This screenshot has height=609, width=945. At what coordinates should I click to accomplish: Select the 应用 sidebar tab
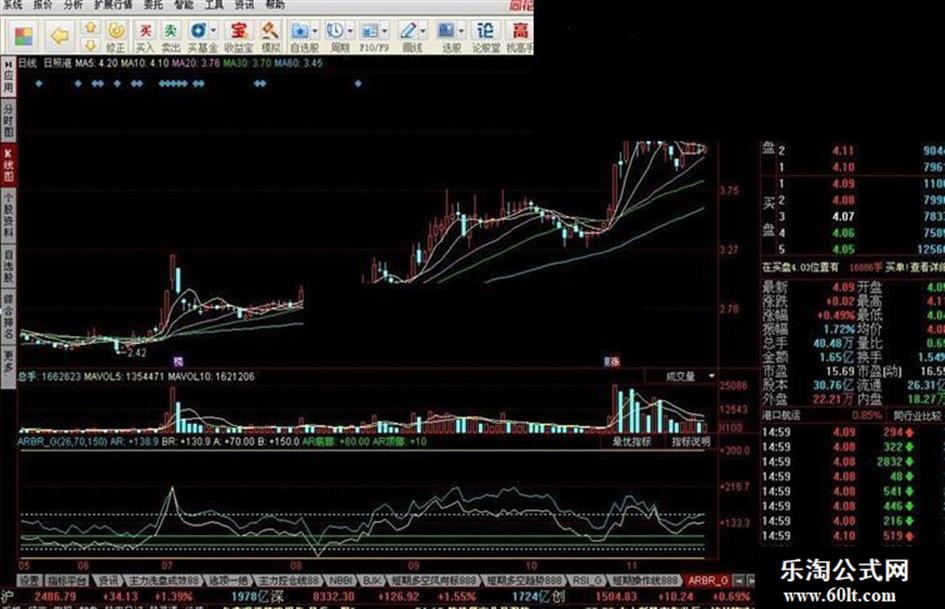[x=8, y=77]
